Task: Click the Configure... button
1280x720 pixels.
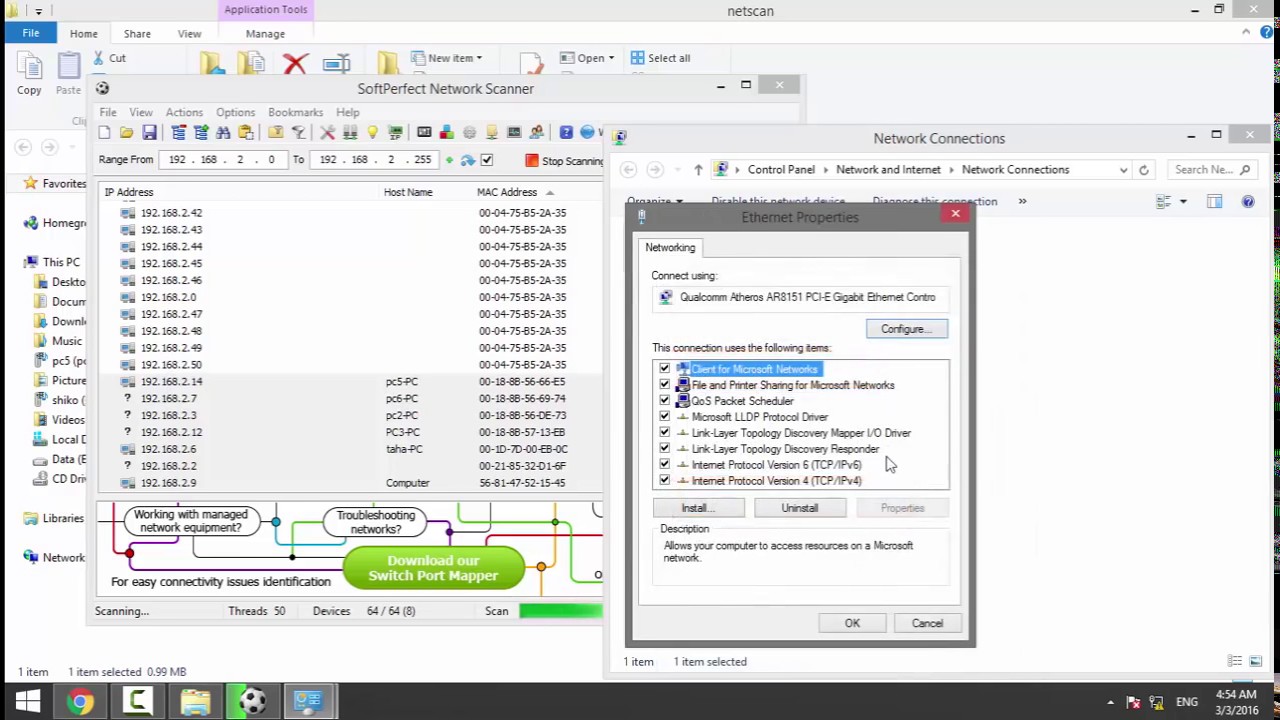Action: coord(907,329)
